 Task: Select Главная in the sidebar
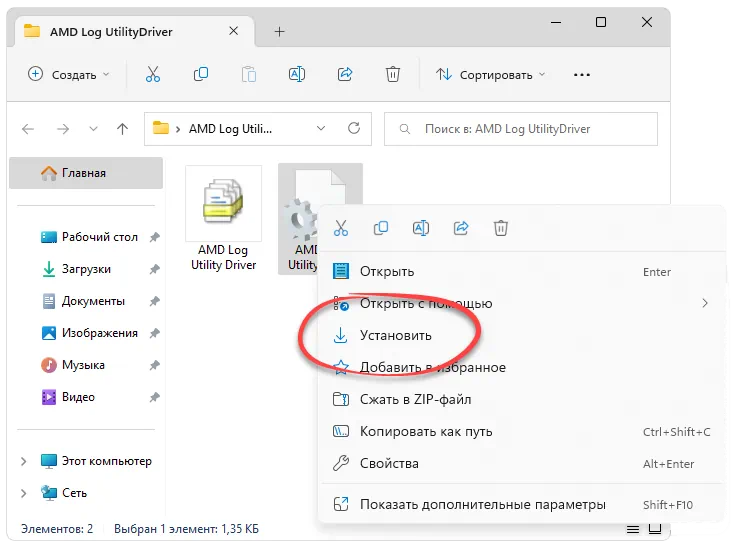(86, 173)
